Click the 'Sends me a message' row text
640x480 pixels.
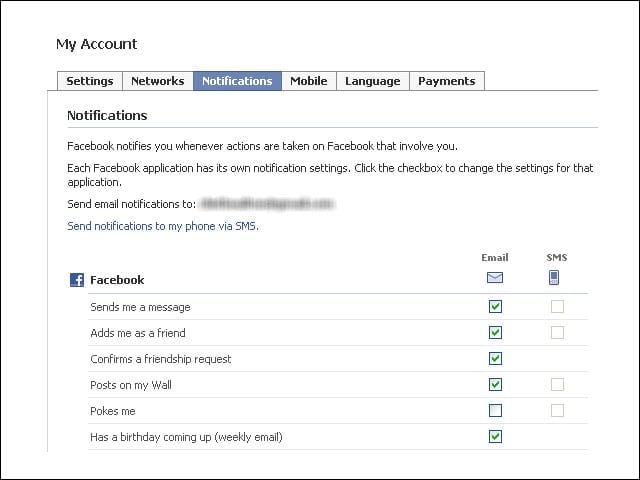pyautogui.click(x=140, y=307)
